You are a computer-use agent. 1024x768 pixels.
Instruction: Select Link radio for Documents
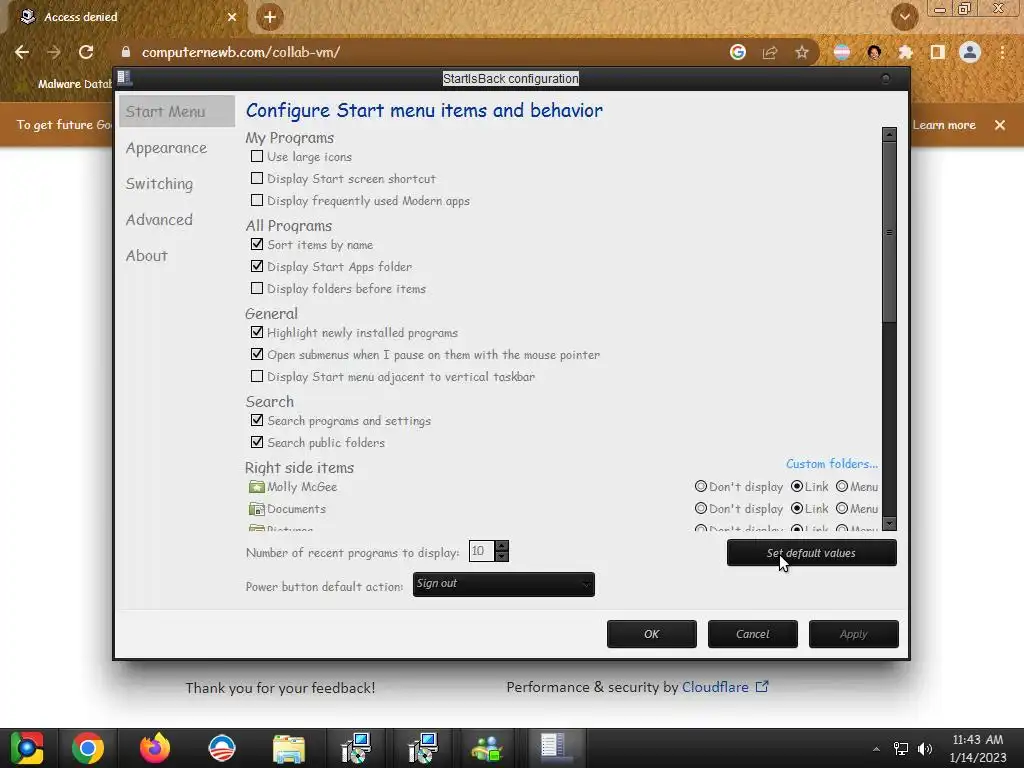click(797, 508)
